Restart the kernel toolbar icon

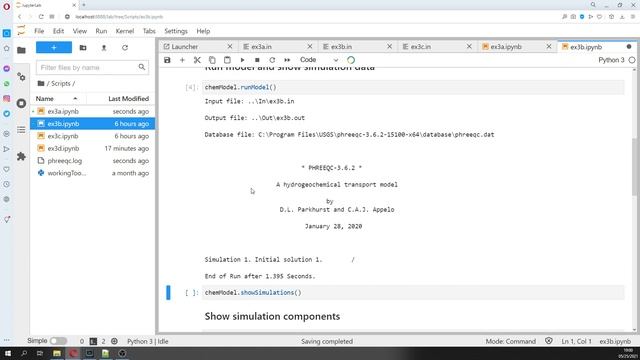point(272,60)
